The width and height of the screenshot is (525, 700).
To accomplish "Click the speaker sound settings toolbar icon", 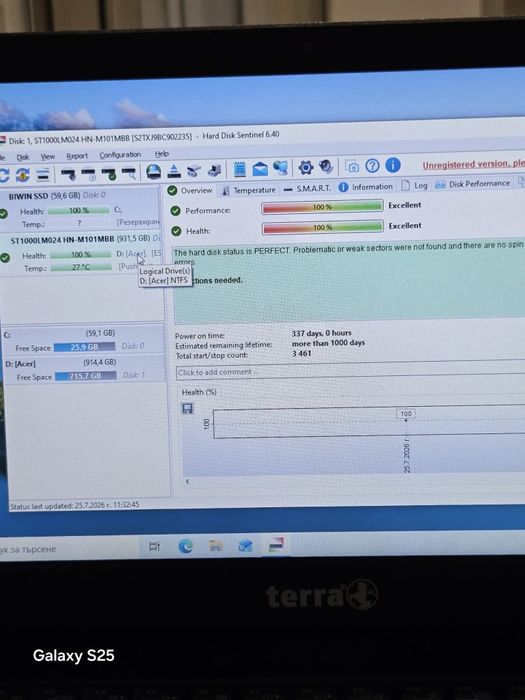I will click(326, 167).
